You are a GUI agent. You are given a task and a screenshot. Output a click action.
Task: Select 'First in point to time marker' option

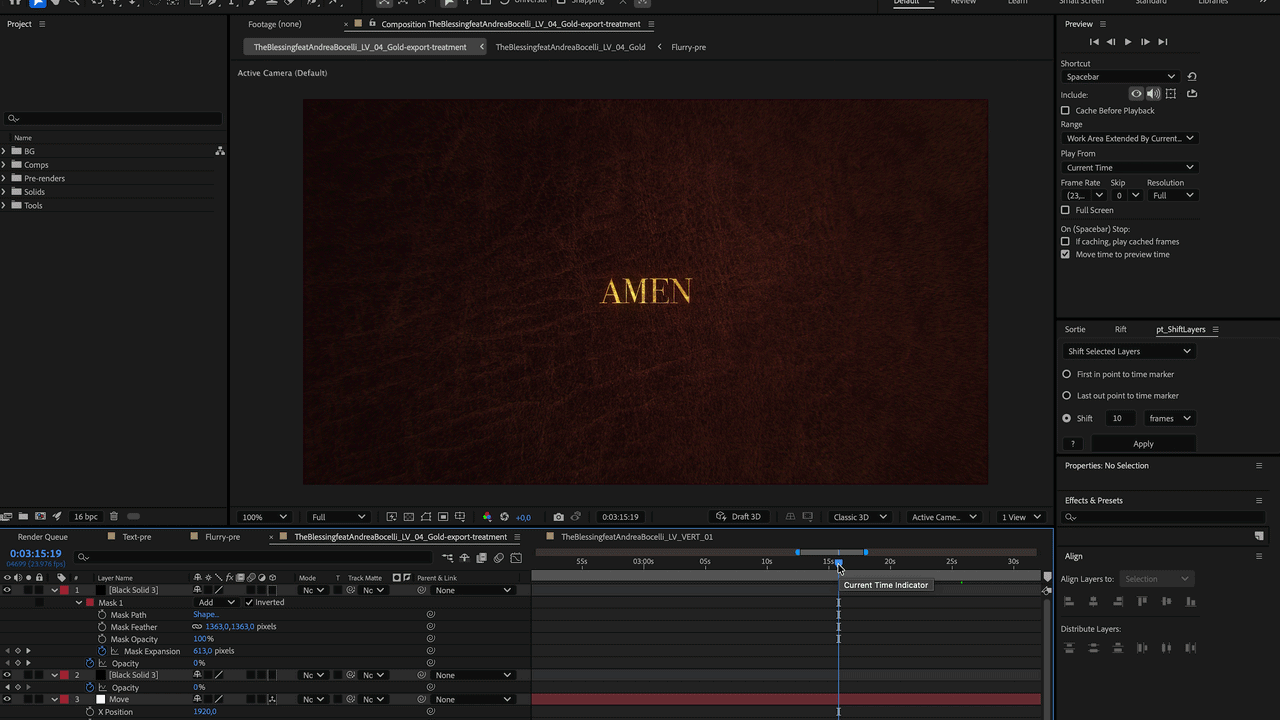pos(1066,374)
